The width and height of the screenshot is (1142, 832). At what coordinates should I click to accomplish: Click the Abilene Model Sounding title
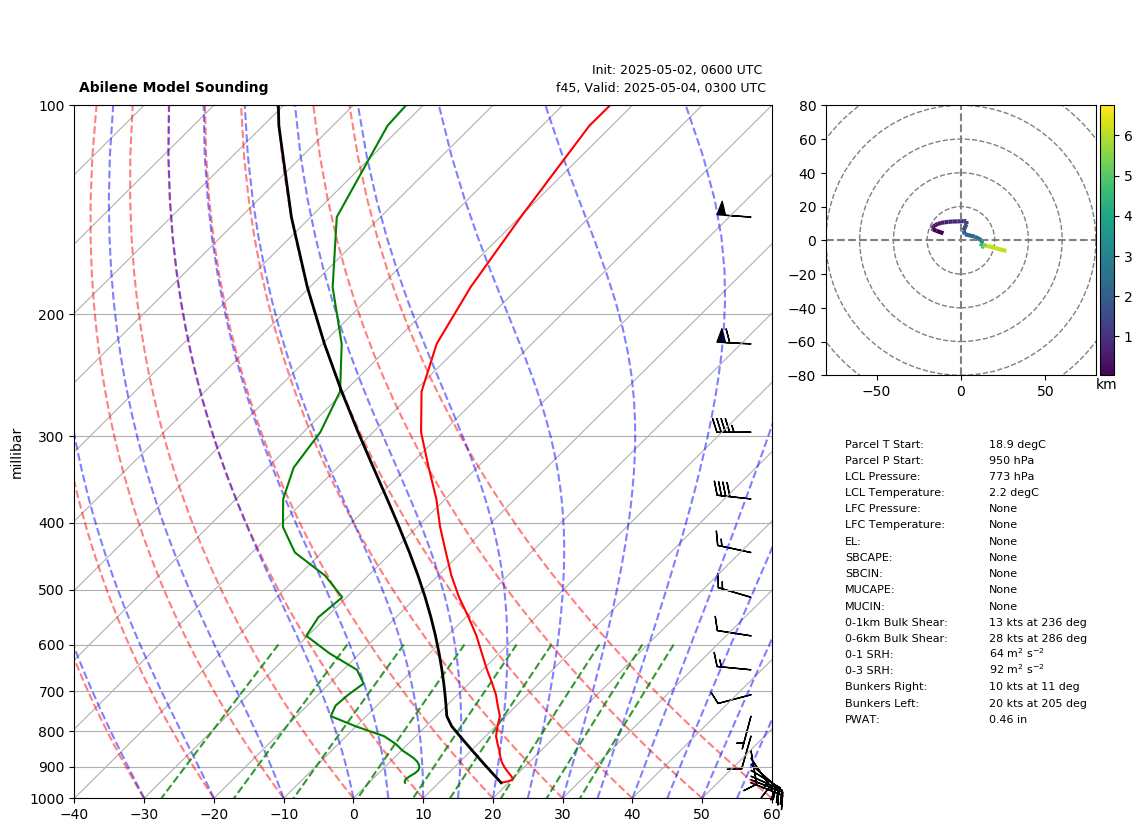click(173, 87)
